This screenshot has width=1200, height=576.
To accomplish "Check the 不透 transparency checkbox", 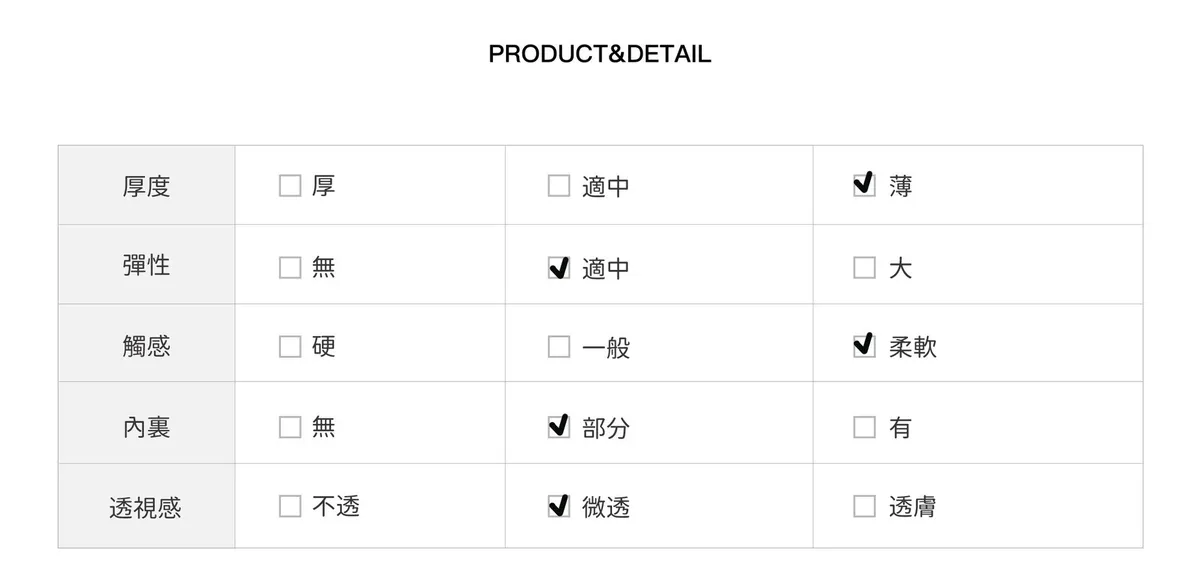I will (290, 507).
